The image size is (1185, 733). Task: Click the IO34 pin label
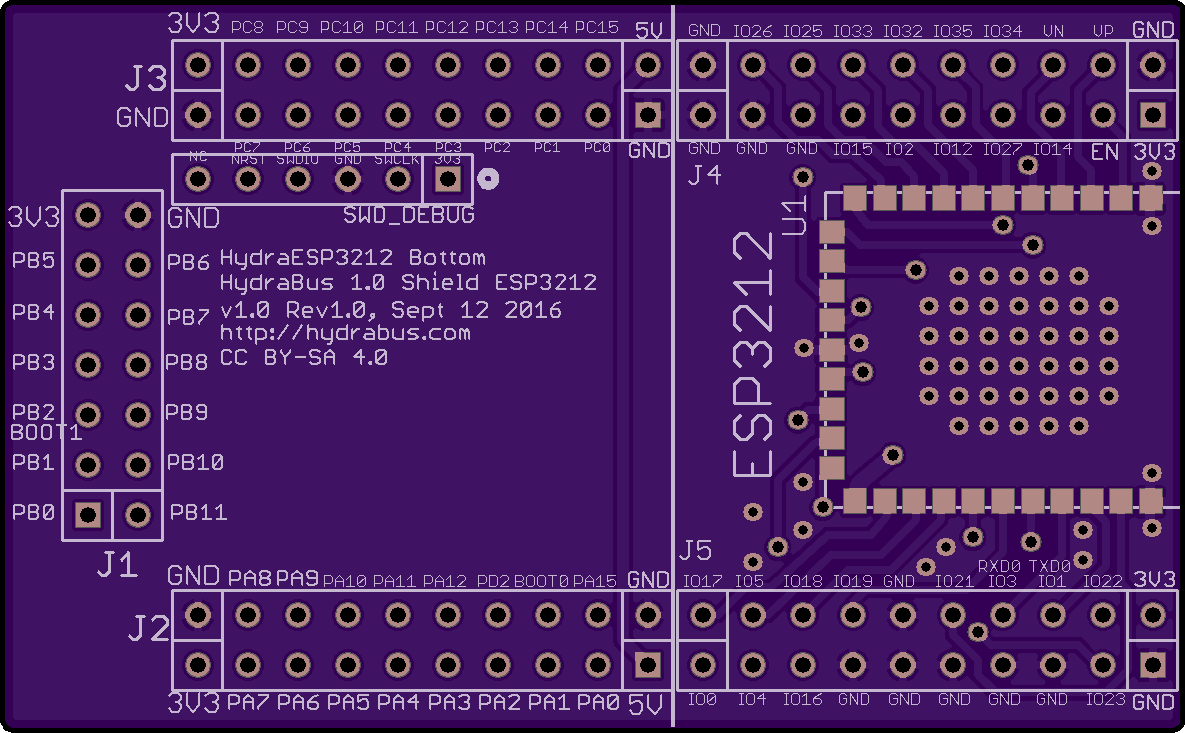1002,31
